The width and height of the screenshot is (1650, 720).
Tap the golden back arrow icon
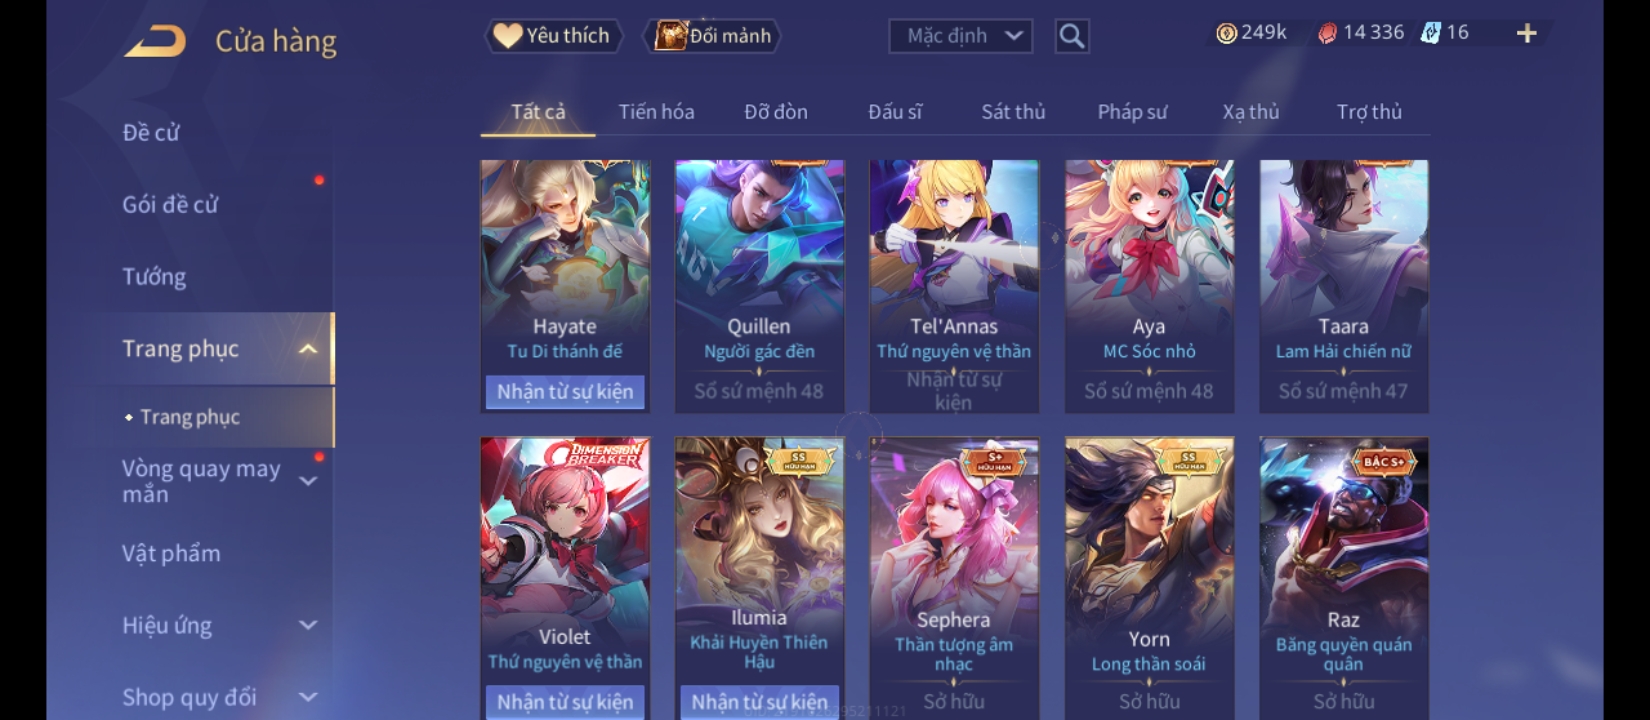coord(155,41)
